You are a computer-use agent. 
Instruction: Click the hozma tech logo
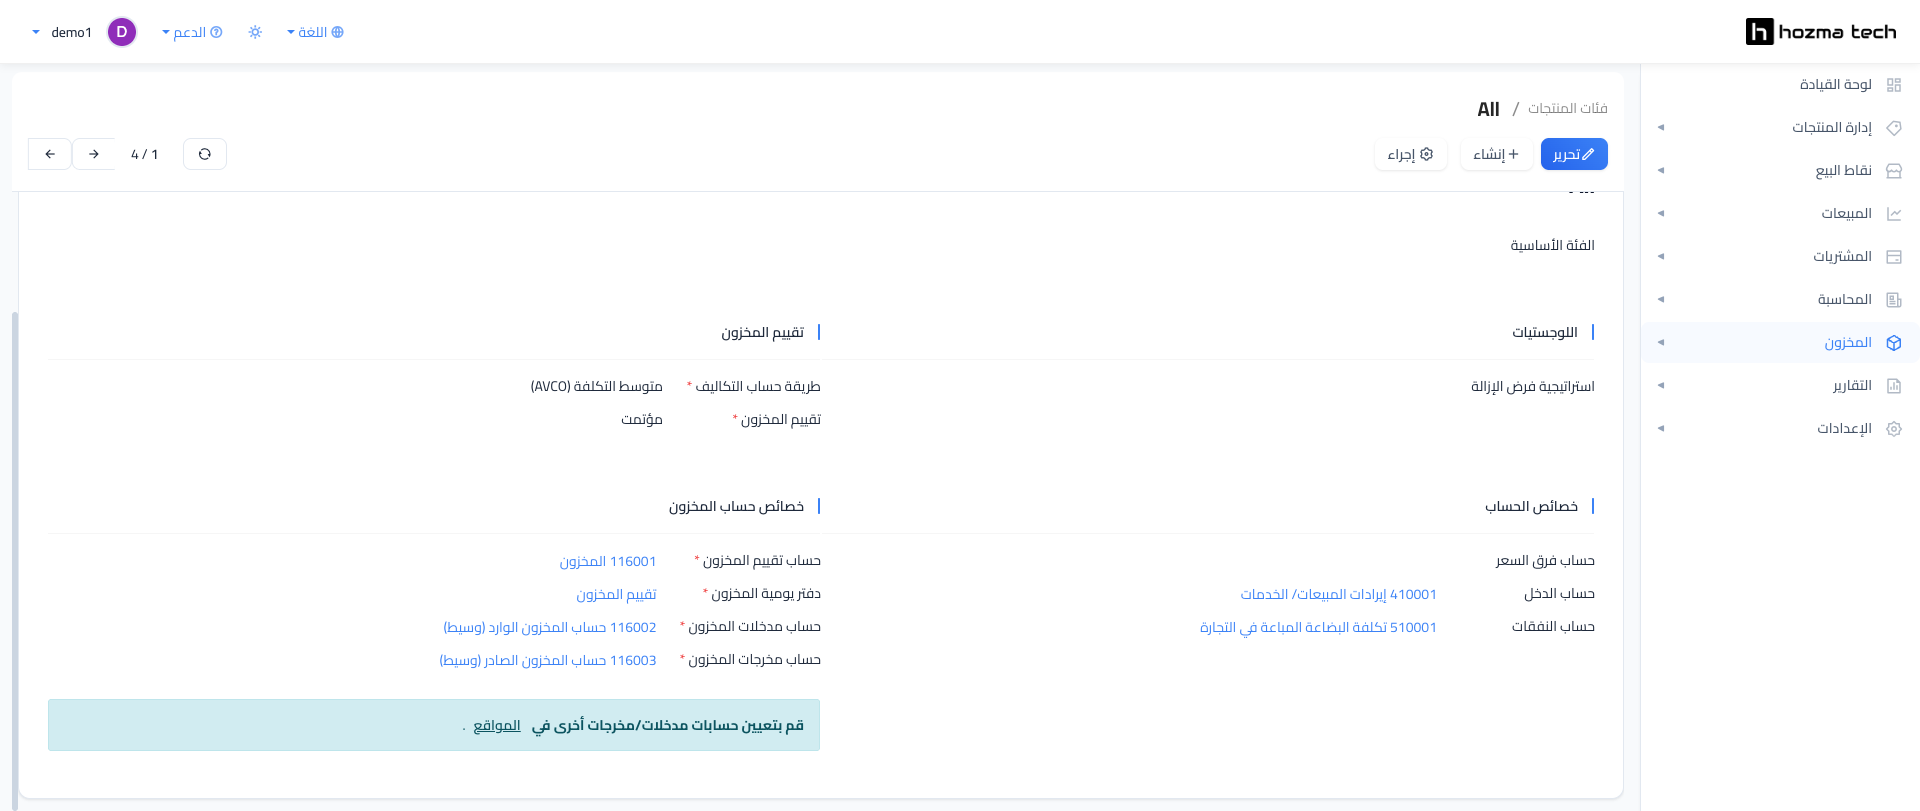coord(1820,32)
